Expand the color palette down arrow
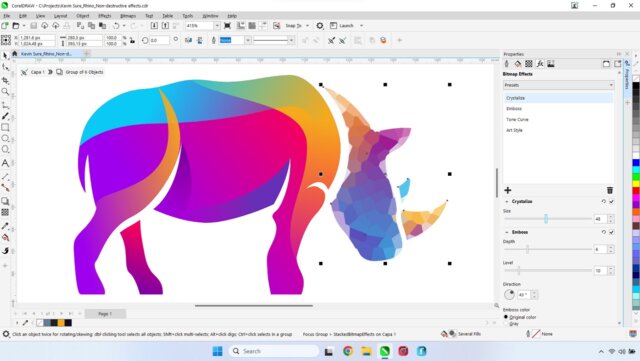The height and width of the screenshot is (361, 640). (x=636, y=314)
